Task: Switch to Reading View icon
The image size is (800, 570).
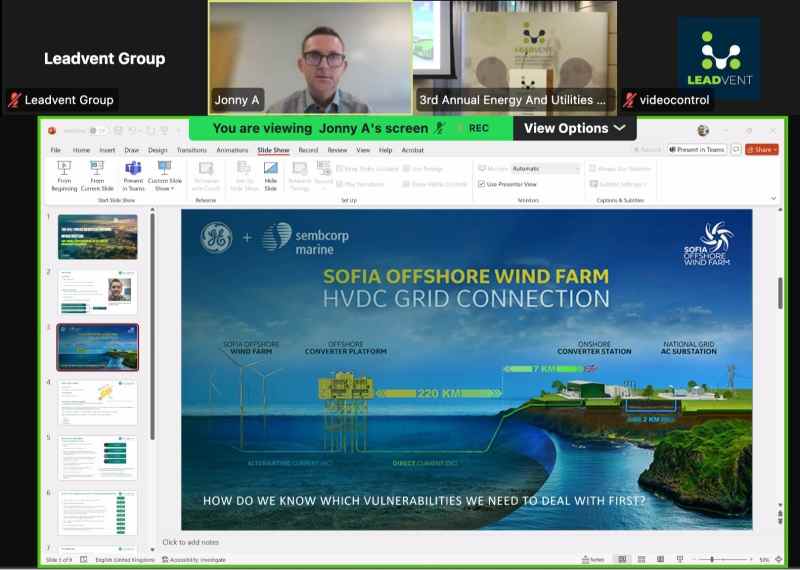Action: [660, 560]
